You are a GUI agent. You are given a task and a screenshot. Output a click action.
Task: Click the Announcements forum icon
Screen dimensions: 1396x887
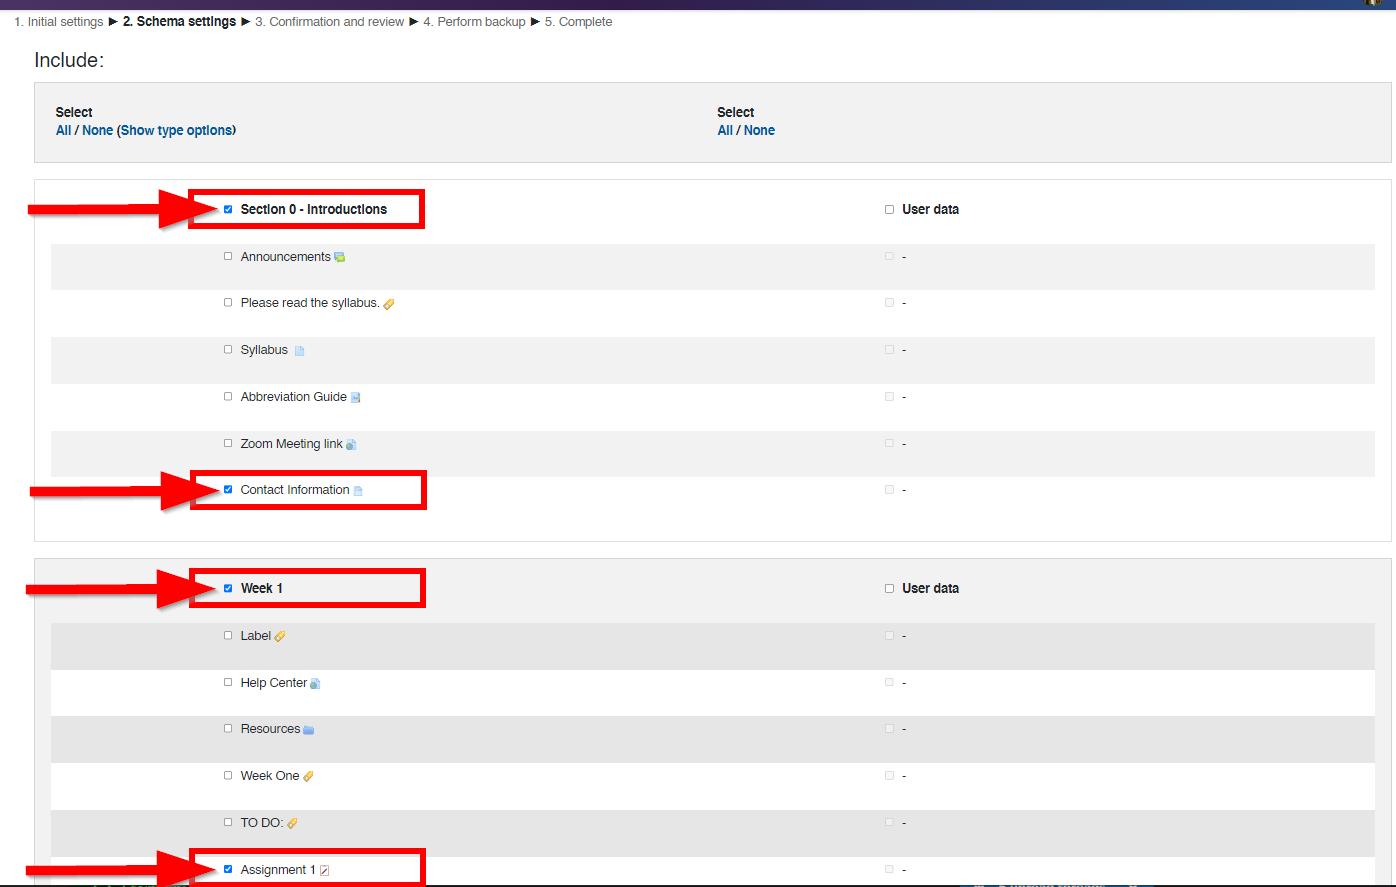[340, 258]
